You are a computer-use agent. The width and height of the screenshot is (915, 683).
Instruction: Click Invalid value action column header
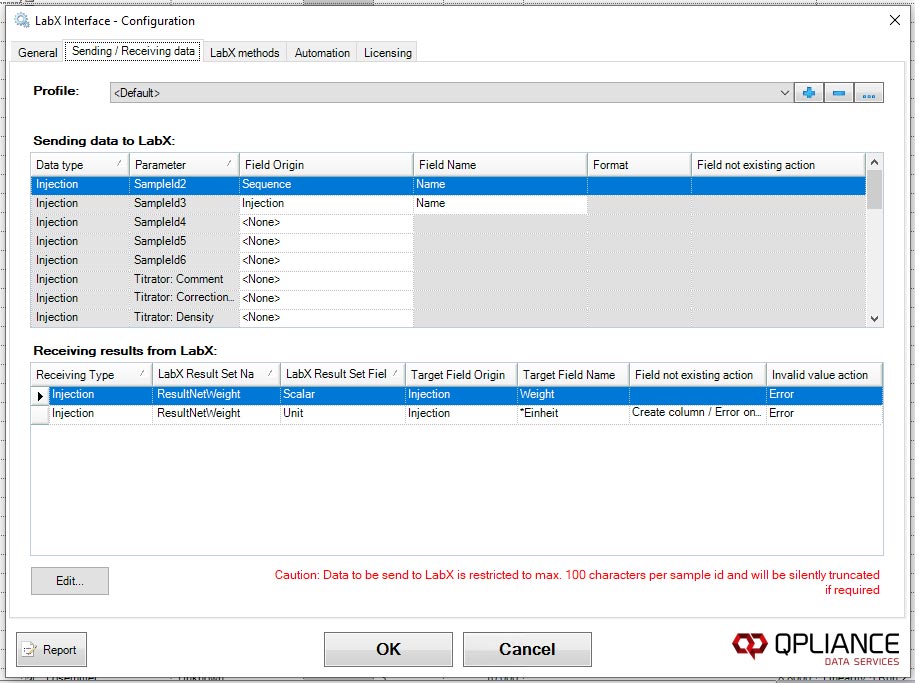coord(824,375)
